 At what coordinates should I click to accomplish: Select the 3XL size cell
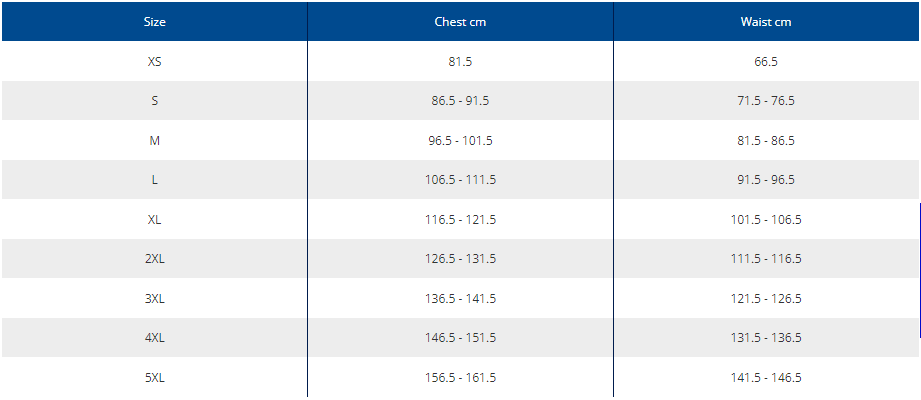[154, 299]
